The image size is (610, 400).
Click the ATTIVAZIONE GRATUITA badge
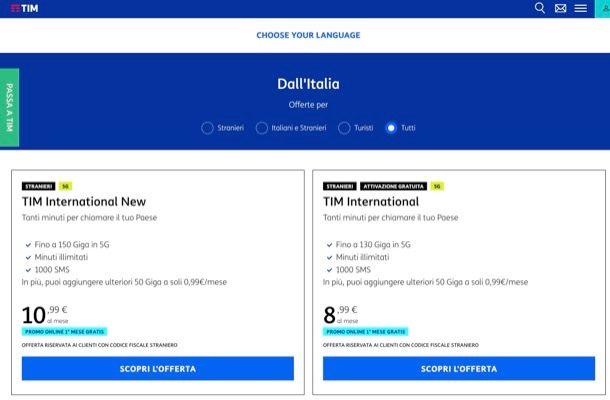click(393, 186)
